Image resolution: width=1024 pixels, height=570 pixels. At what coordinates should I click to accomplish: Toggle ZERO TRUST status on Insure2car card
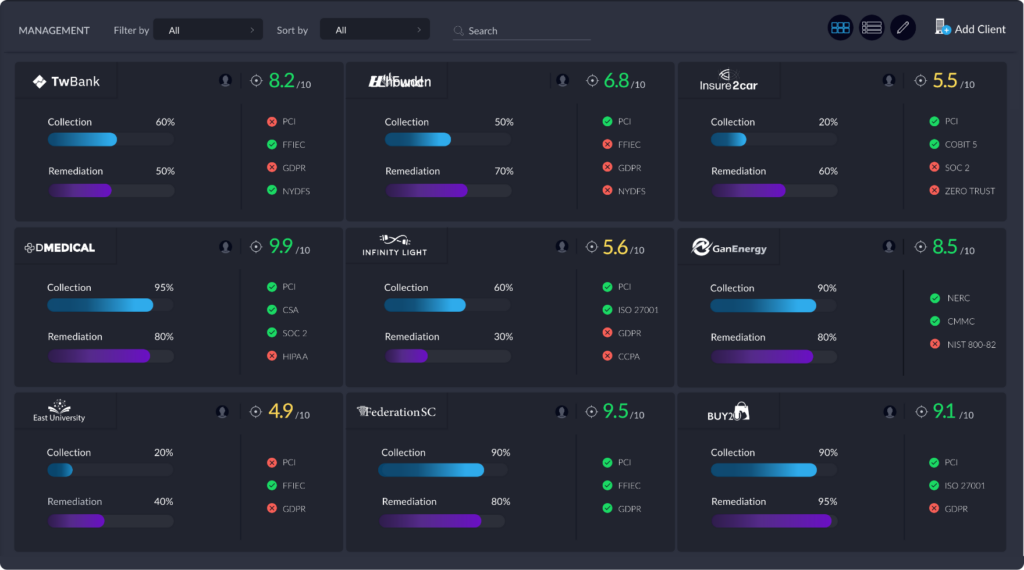pyautogui.click(x=934, y=191)
